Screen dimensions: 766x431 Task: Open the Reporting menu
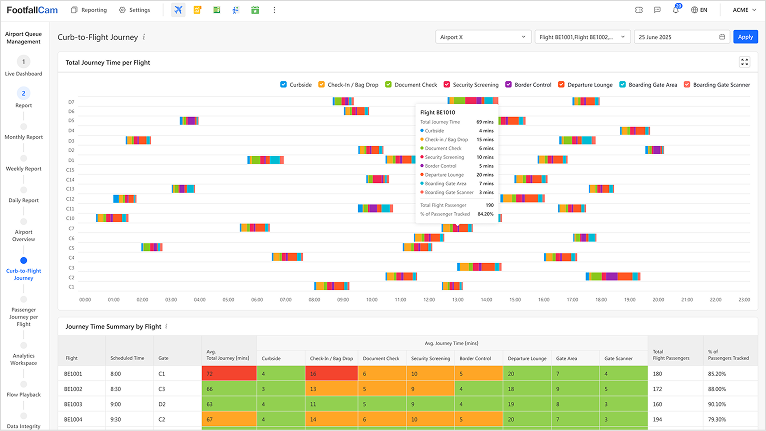coord(89,10)
